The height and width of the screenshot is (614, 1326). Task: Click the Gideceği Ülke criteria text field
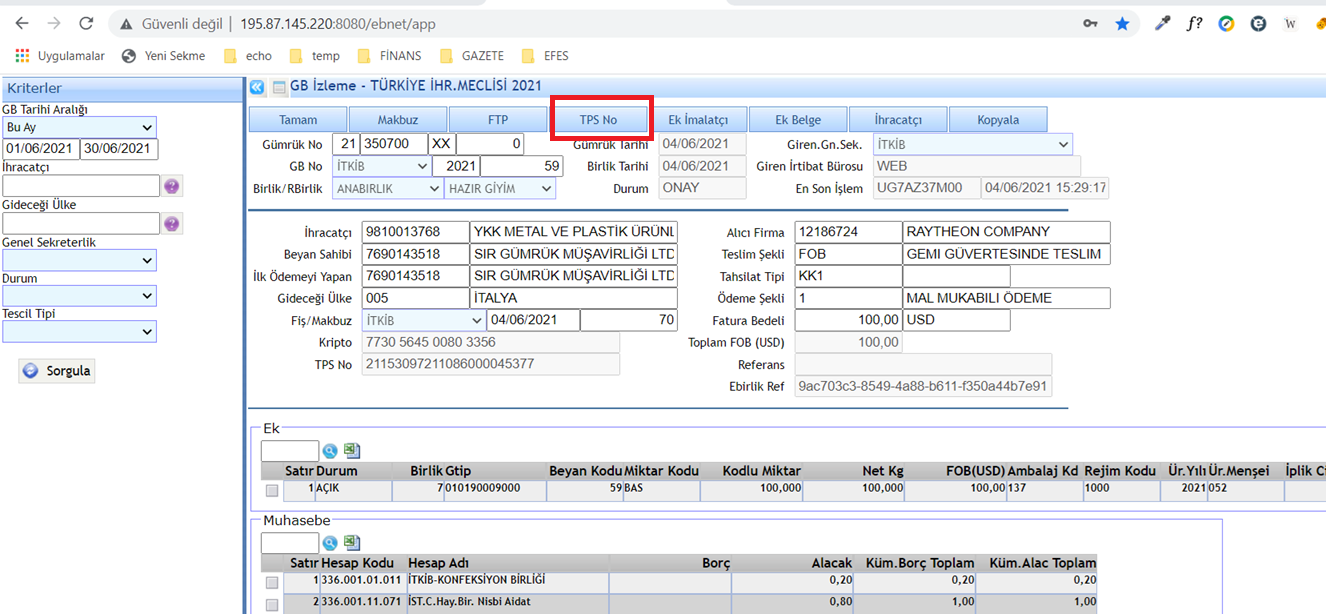click(81, 223)
